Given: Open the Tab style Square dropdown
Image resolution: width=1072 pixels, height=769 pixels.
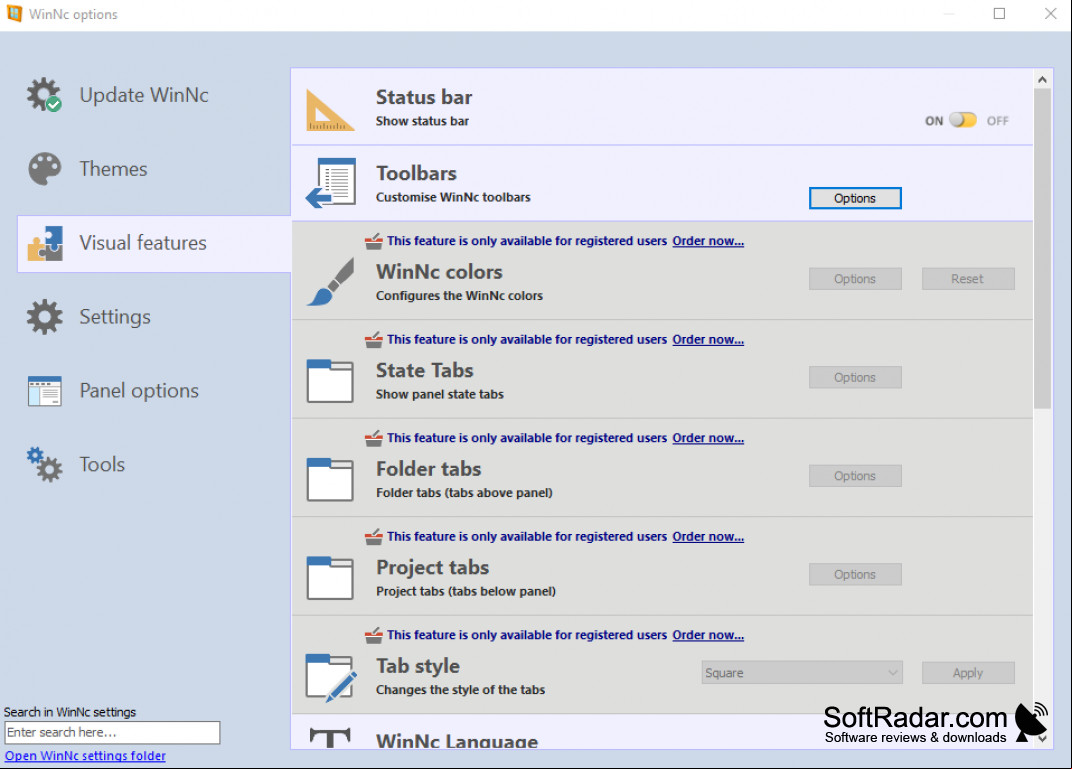Looking at the screenshot, I should coord(802,673).
